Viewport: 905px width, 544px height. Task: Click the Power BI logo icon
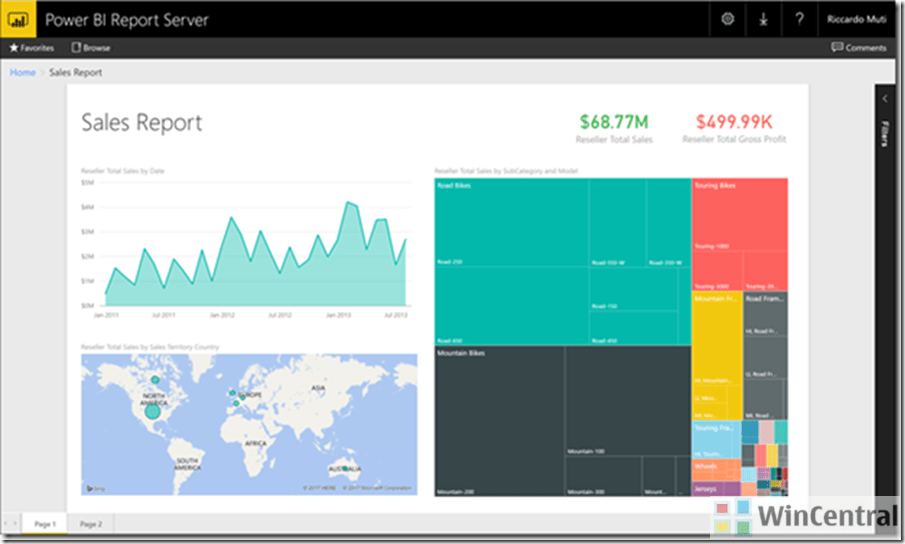18,20
